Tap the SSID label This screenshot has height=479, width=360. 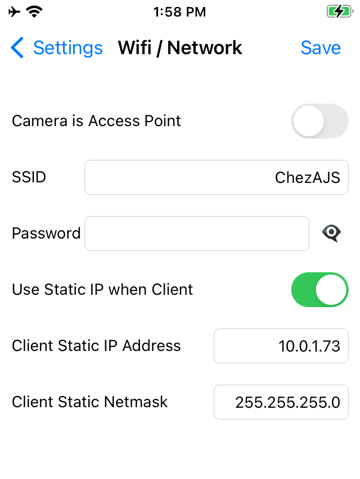pyautogui.click(x=29, y=177)
